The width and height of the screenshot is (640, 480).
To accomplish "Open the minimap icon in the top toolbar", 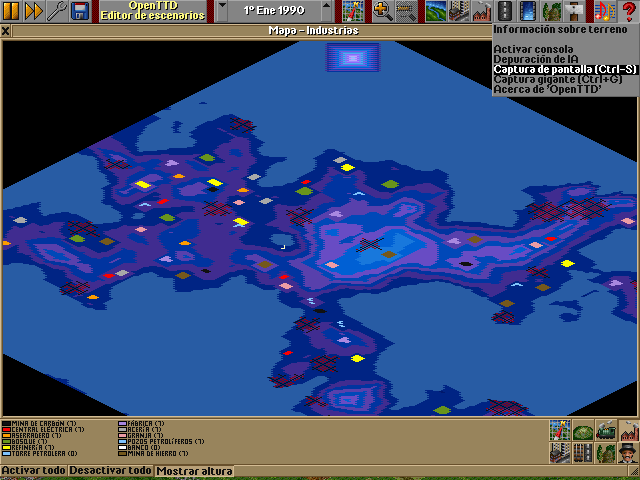I will coord(353,11).
